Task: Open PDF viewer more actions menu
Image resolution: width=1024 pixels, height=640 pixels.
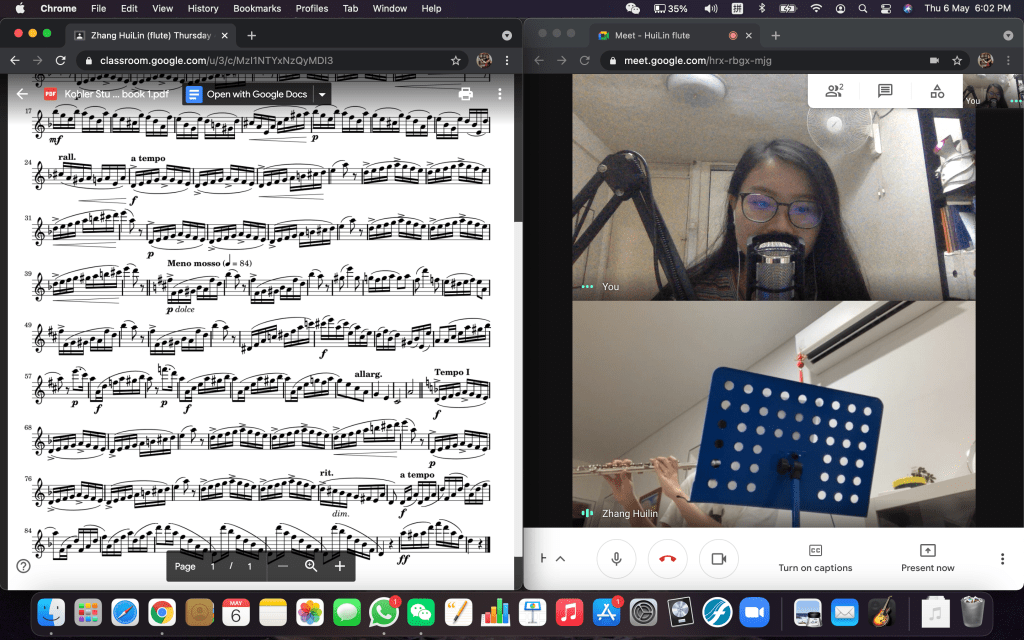Action: [x=500, y=94]
